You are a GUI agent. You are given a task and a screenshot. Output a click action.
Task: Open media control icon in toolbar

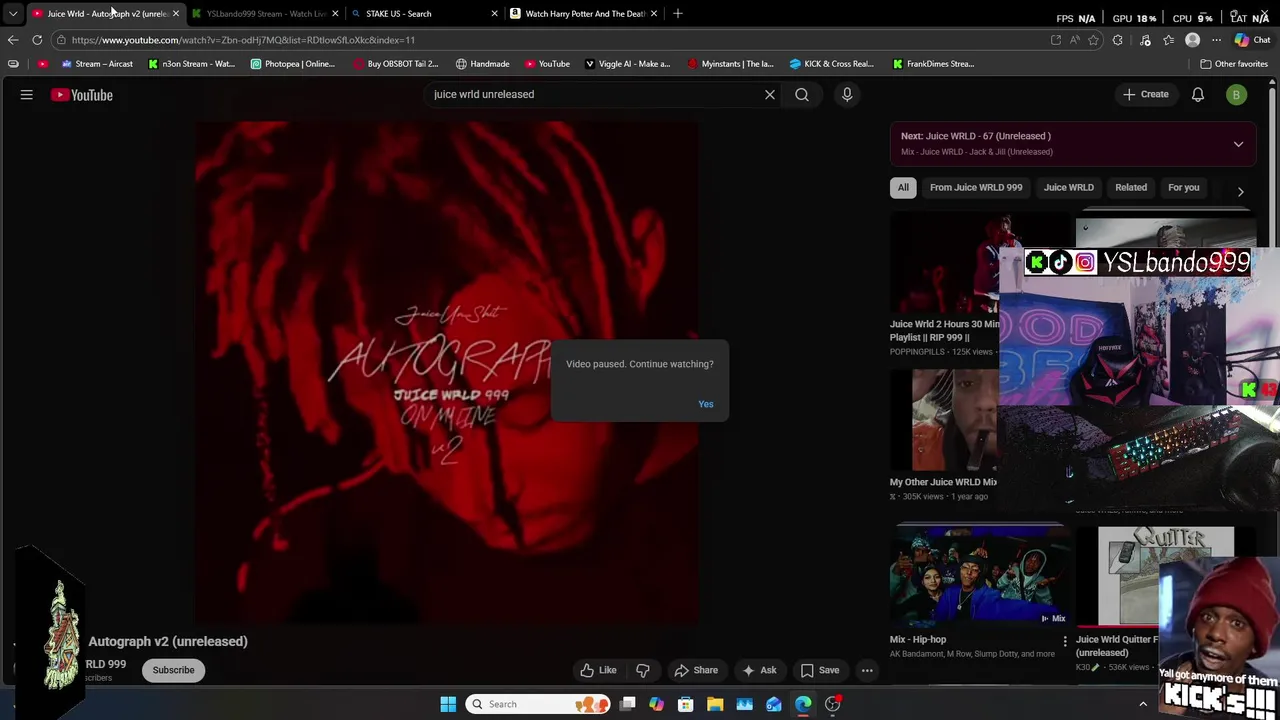tap(1145, 40)
